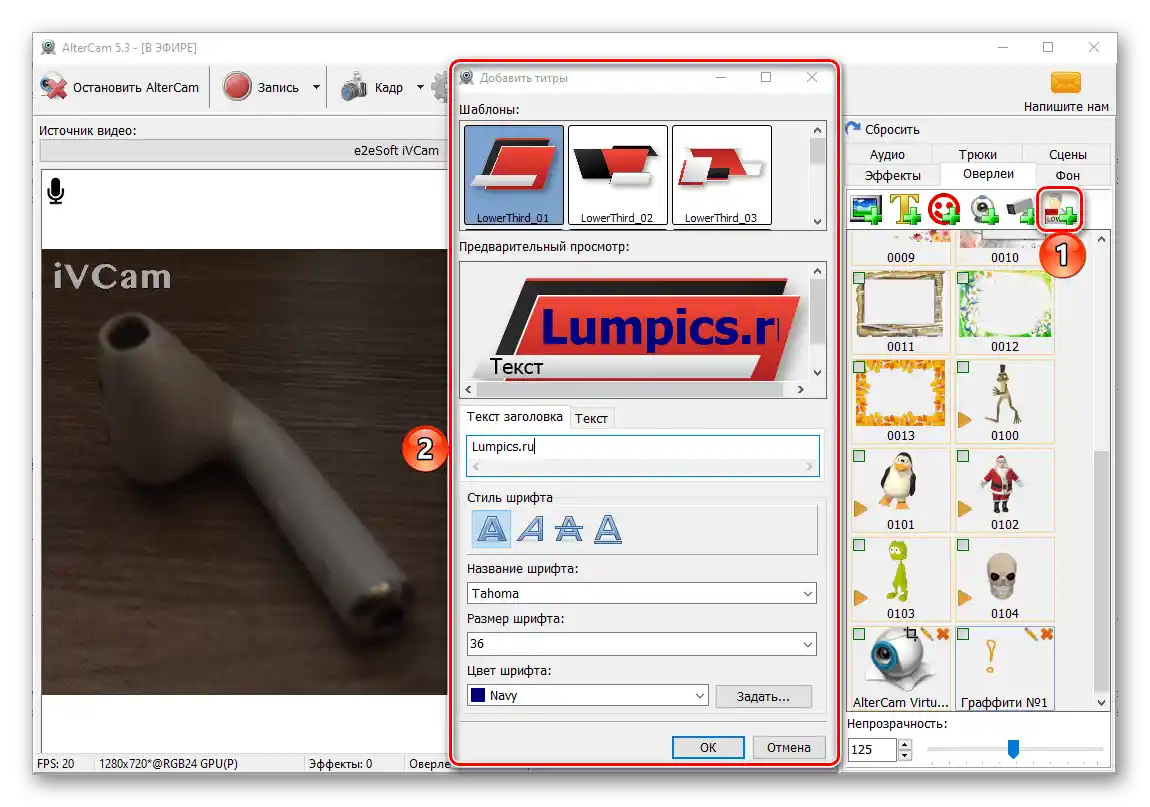This screenshot has width=1150, height=807.
Task: Switch to the Аудио tab
Action: pyautogui.click(x=887, y=155)
